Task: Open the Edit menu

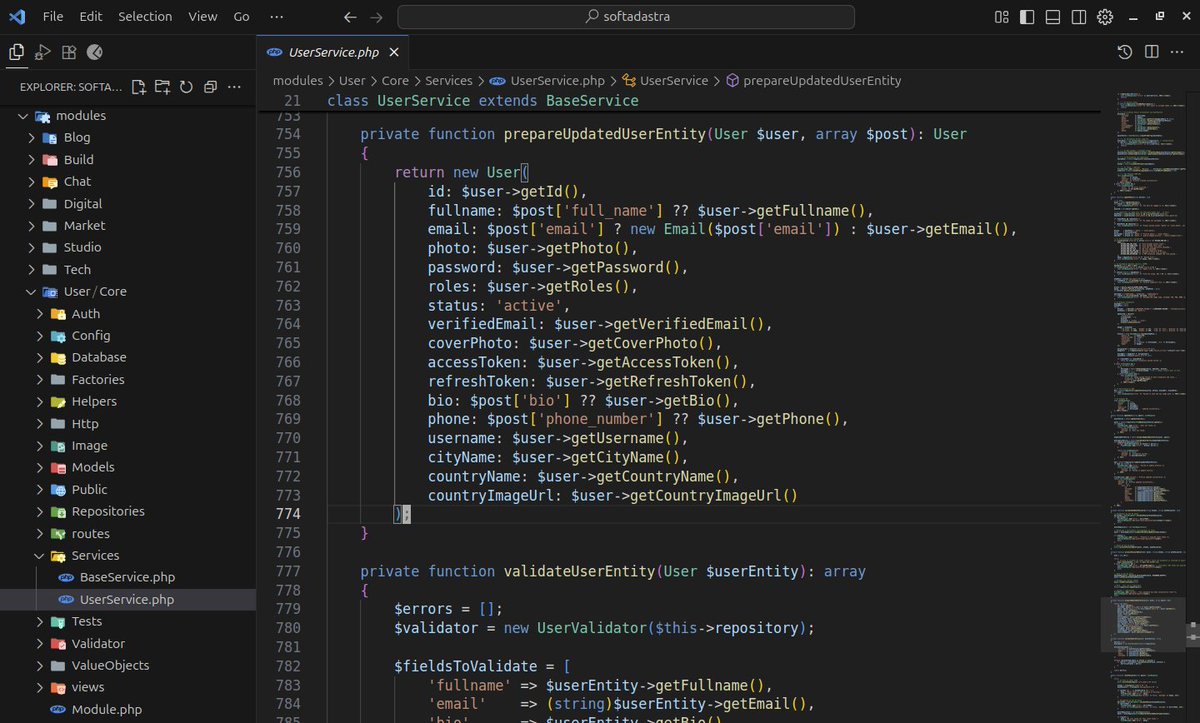Action: click(x=91, y=17)
